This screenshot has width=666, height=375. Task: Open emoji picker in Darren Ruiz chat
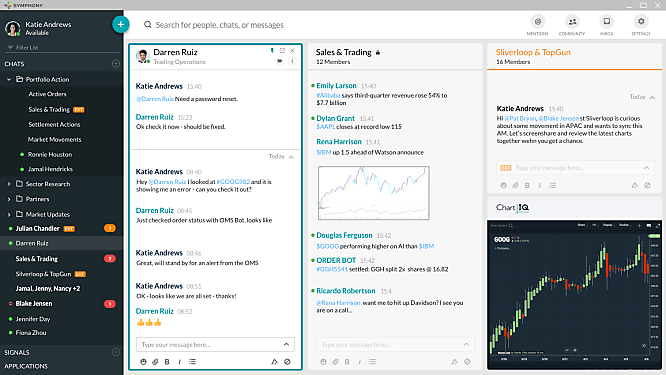click(x=144, y=362)
